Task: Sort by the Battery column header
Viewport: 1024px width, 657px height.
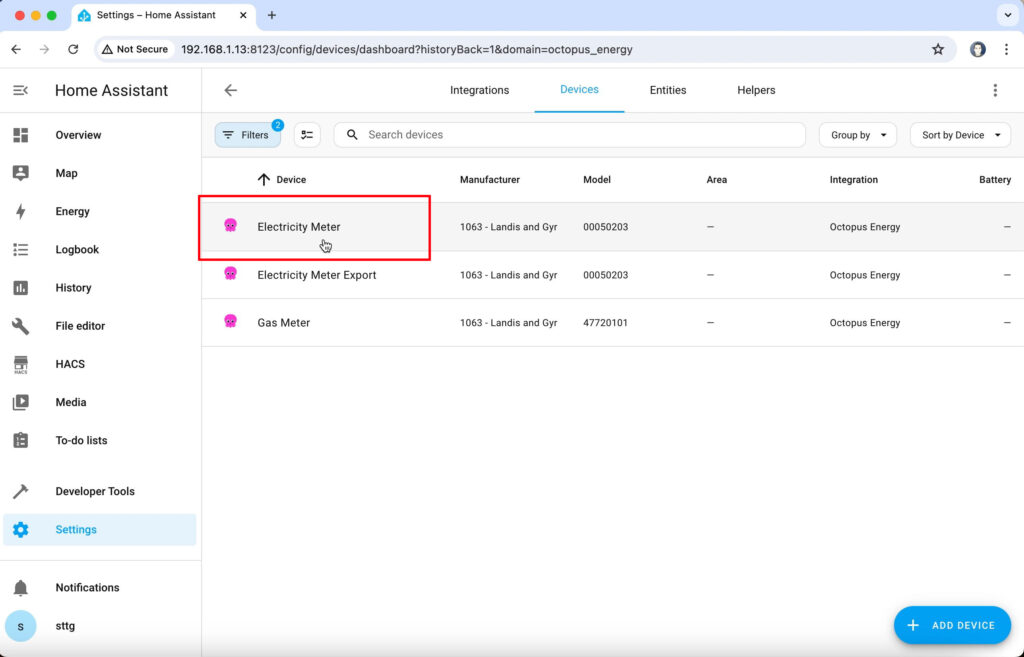Action: [995, 180]
